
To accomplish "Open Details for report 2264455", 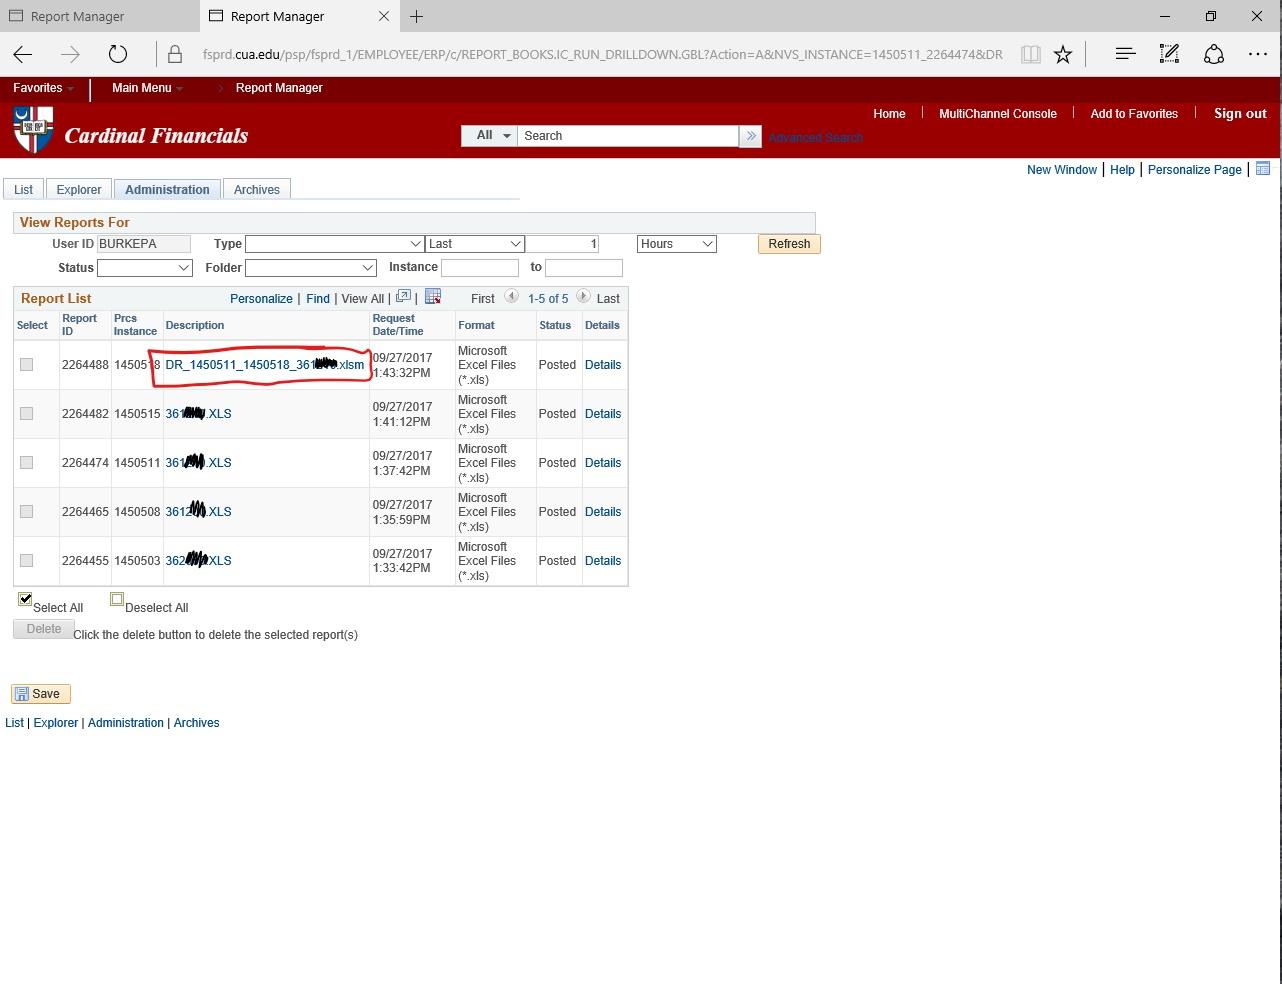I will coord(603,561).
